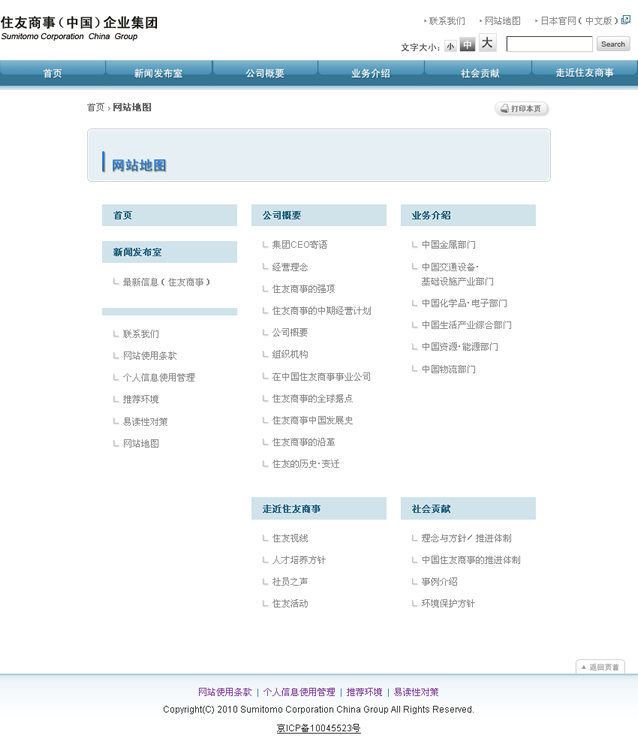Open 易读性对策 in the sitemap list
Viewport: 638px width, 748px height.
(x=145, y=422)
